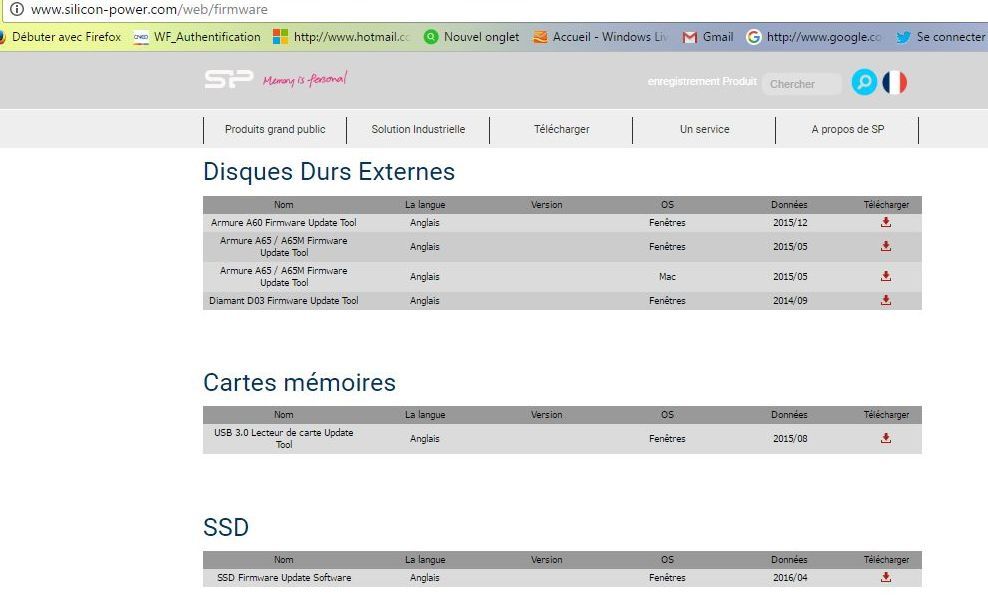Click the 'enregistrement Produit' link
Screen dimensions: 988x607
(x=702, y=81)
